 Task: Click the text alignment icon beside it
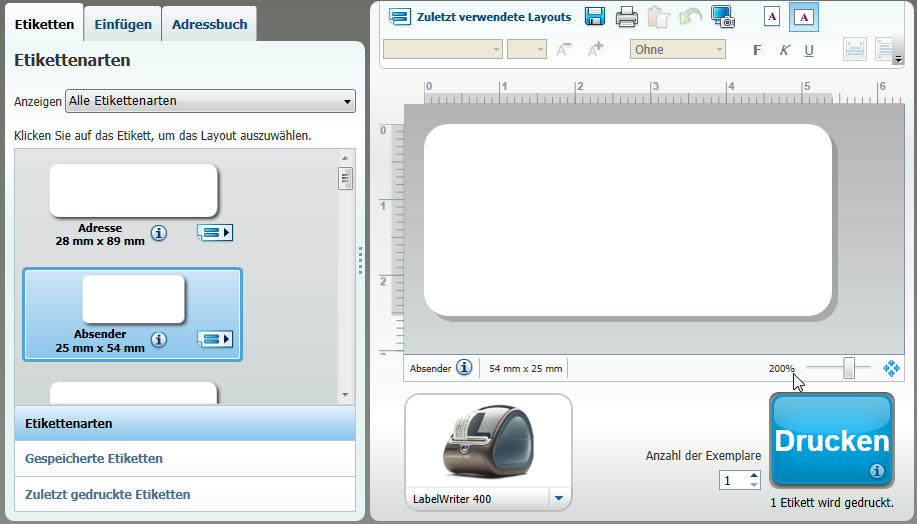[x=884, y=50]
